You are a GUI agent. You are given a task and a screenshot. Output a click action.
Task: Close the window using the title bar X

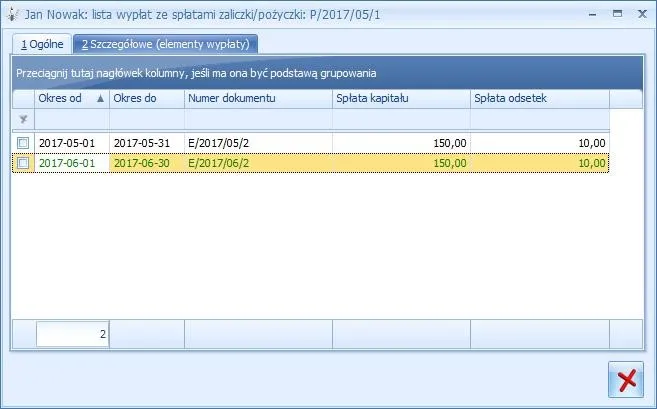pos(641,14)
